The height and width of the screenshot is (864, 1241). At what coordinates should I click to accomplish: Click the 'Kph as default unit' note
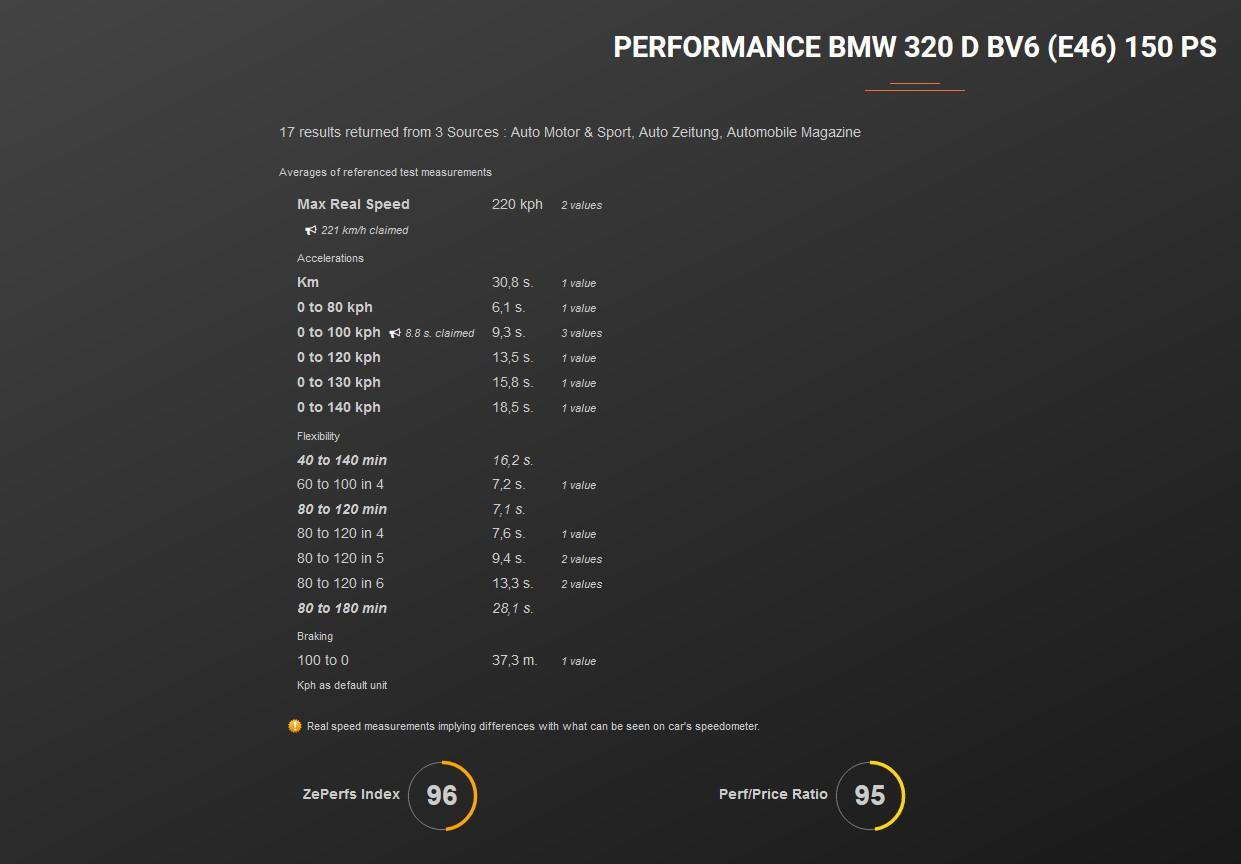coord(342,685)
